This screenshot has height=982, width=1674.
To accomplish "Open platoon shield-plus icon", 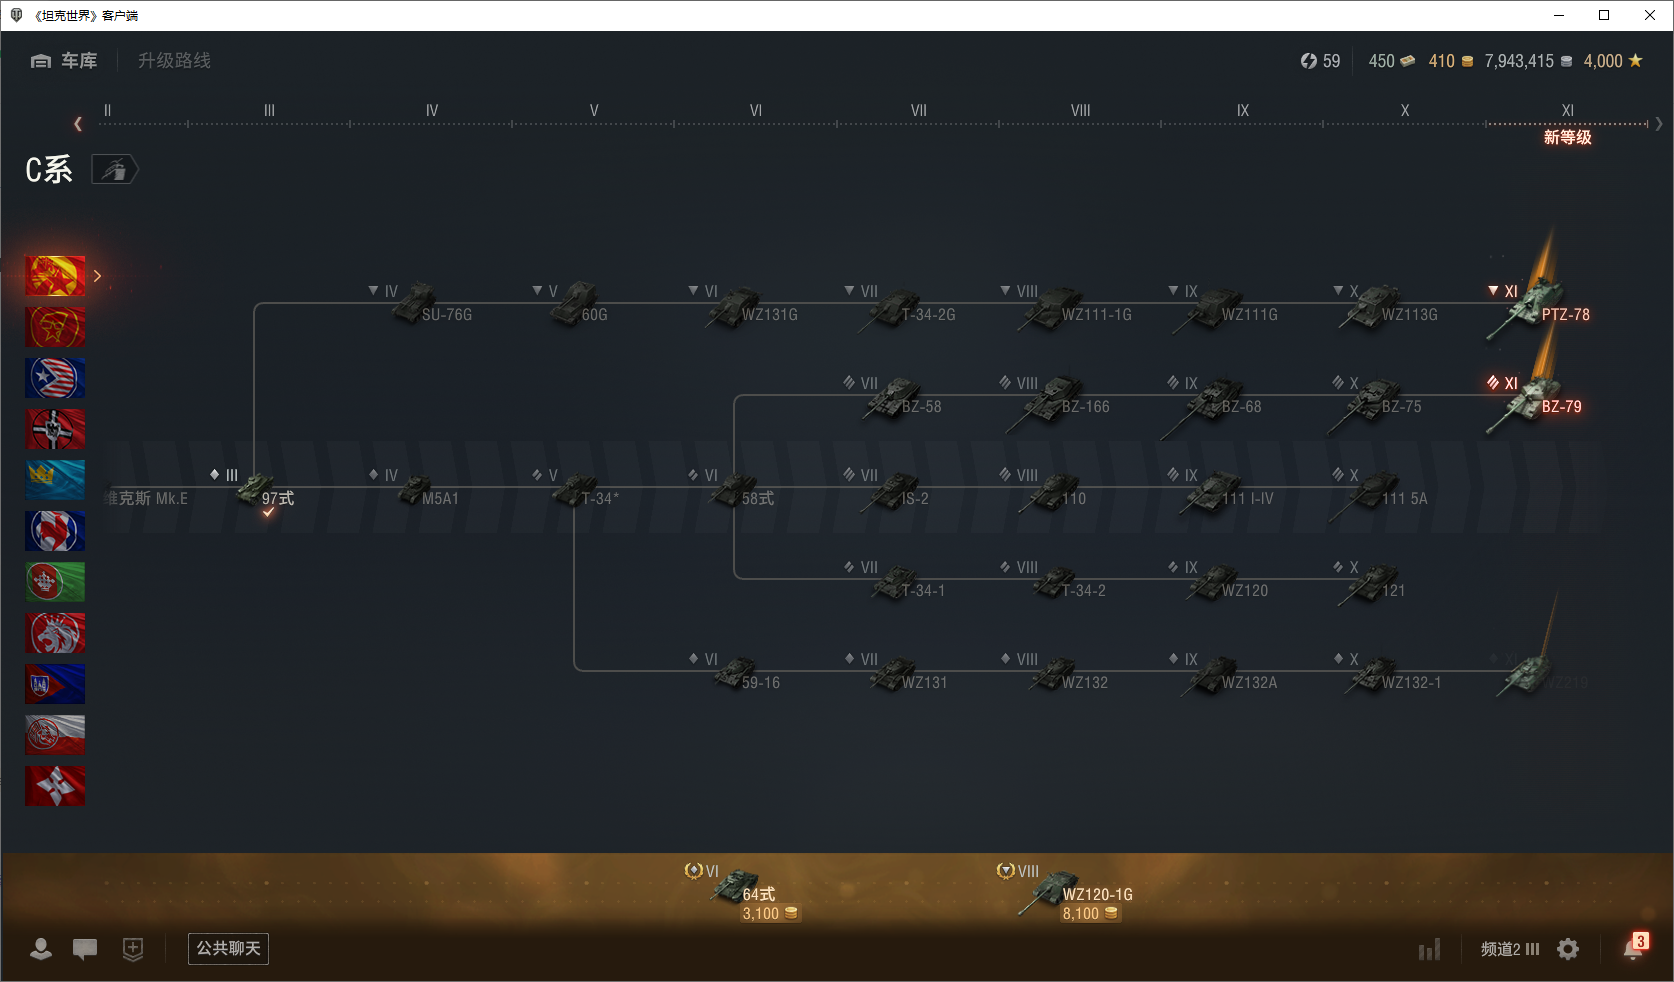I will click(133, 949).
